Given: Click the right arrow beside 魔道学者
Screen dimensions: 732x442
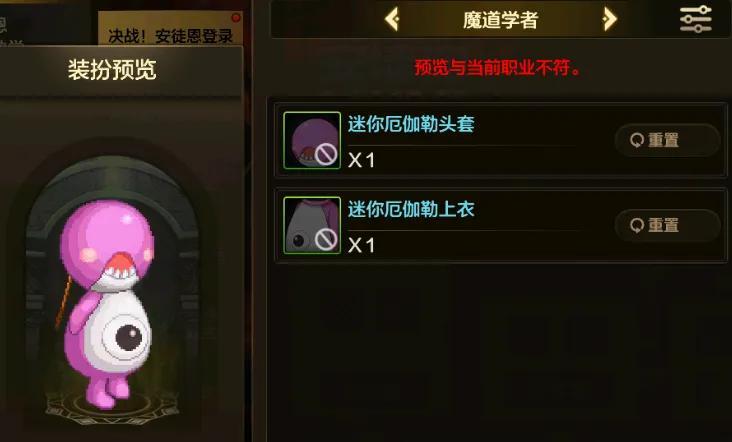Looking at the screenshot, I should [610, 20].
